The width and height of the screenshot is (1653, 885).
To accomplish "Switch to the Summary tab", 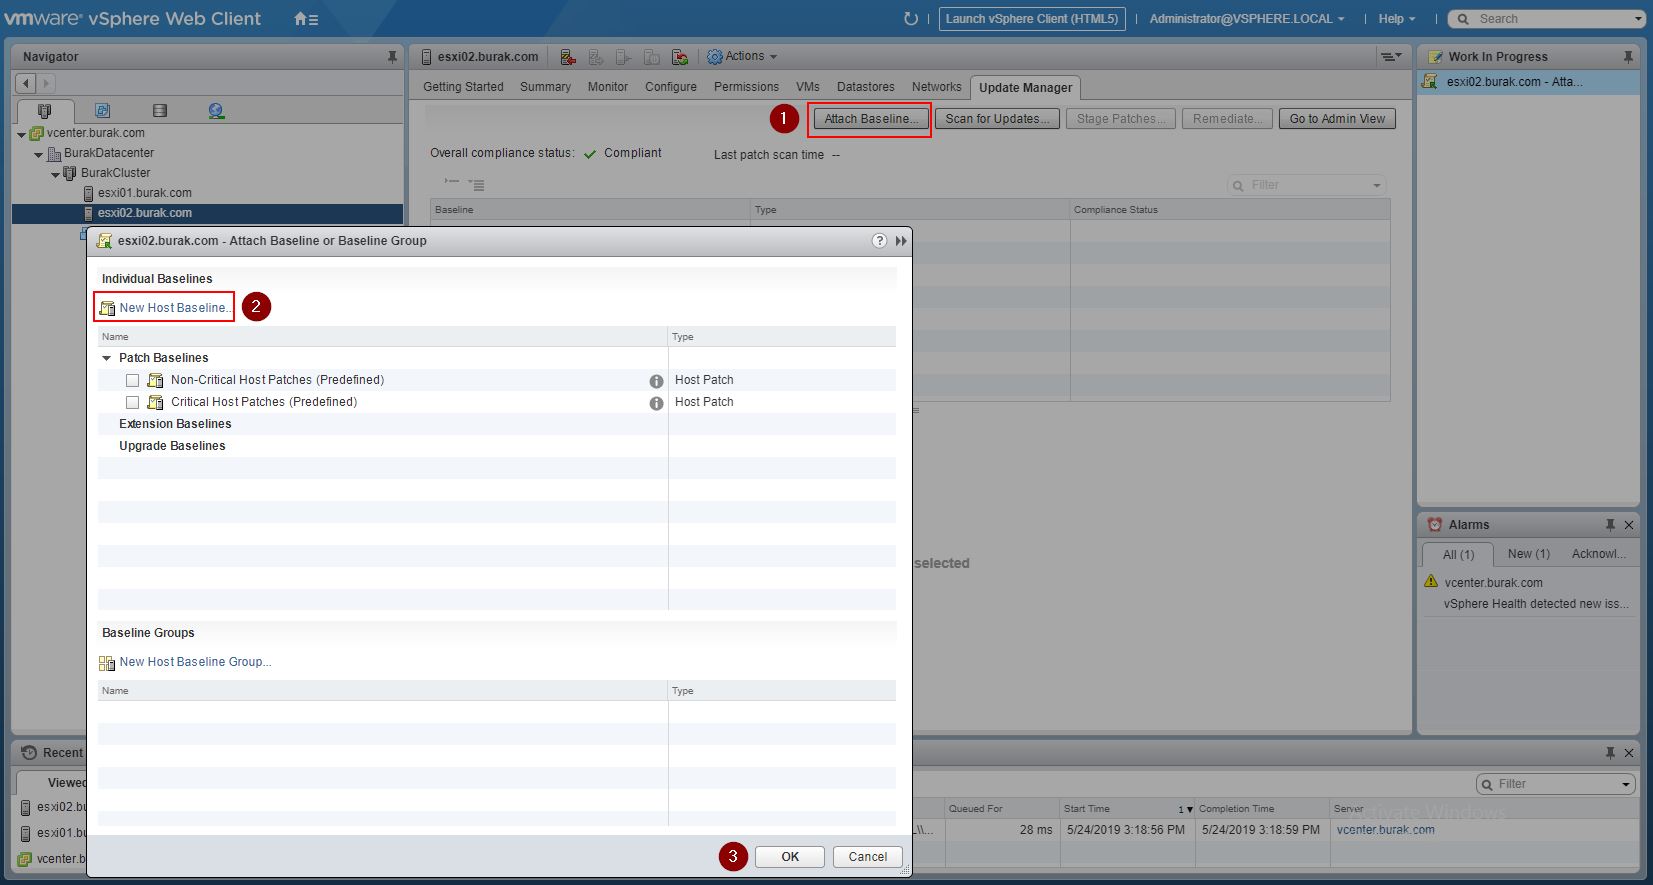I will [x=545, y=87].
